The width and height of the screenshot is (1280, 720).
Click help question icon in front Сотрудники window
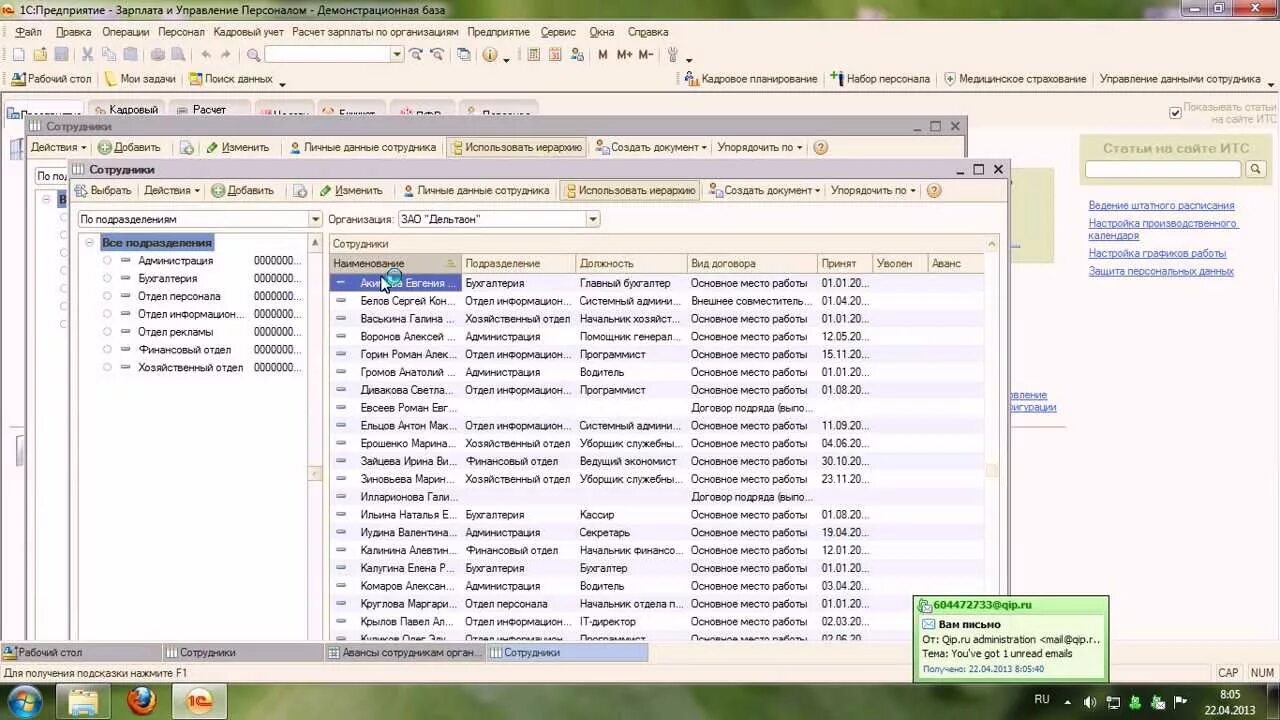[934, 190]
